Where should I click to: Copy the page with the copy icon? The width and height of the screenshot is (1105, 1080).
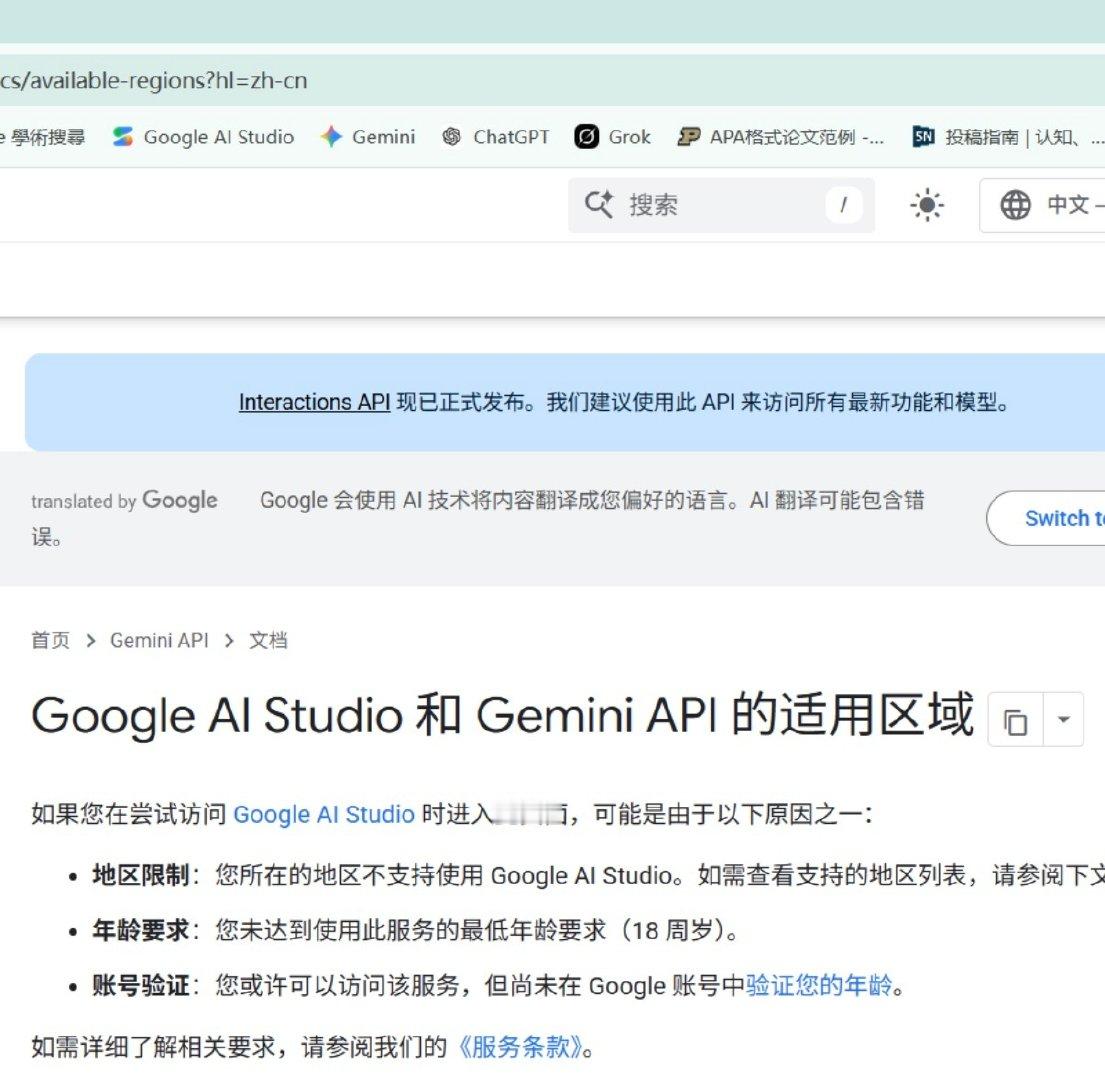1016,720
